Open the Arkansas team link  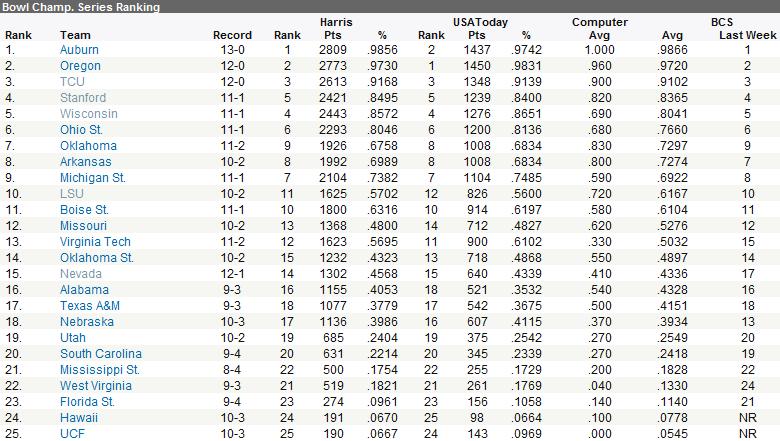pyautogui.click(x=86, y=161)
